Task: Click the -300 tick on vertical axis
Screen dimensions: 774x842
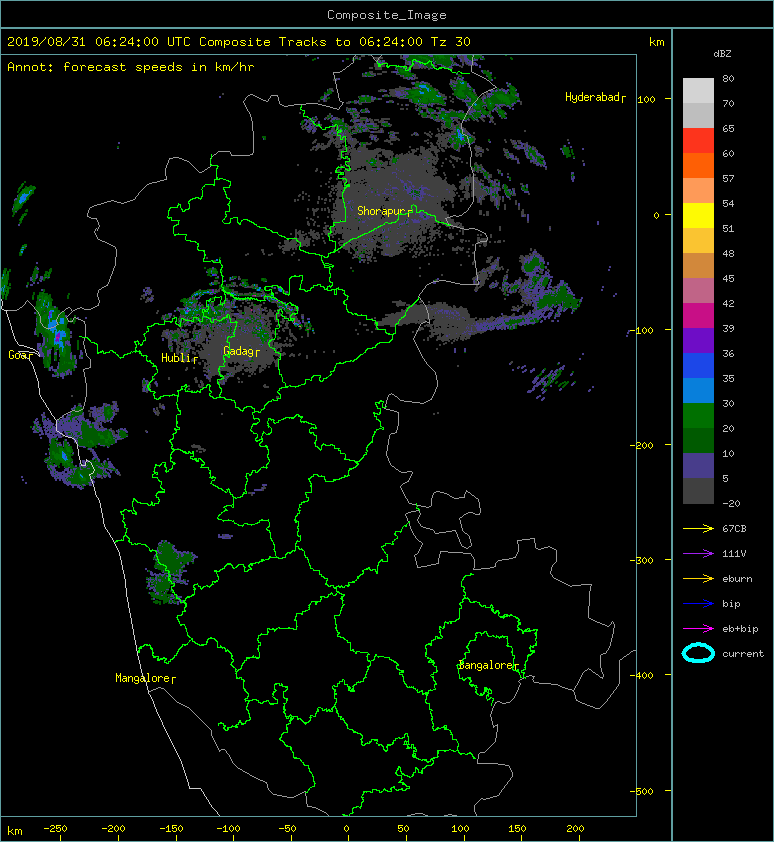Action: coord(641,560)
